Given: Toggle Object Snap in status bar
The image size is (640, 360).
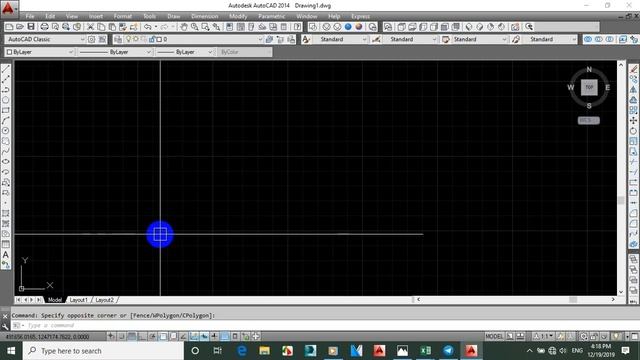Looking at the screenshot, I should [x=163, y=336].
